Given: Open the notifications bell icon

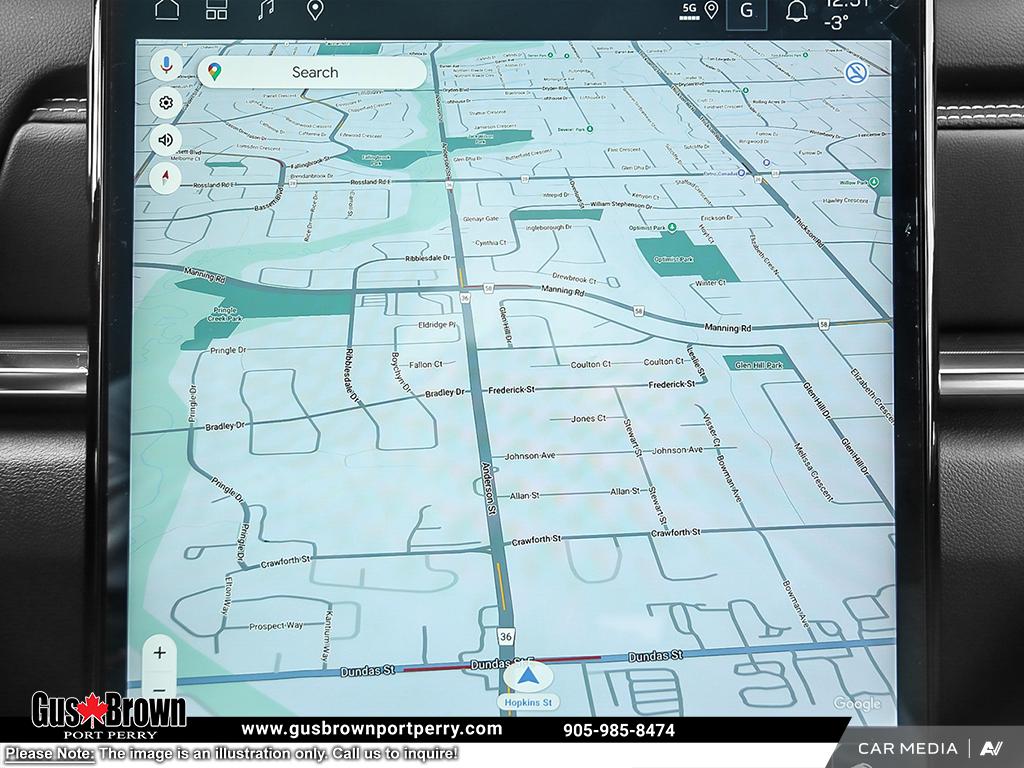Looking at the screenshot, I should click(797, 12).
